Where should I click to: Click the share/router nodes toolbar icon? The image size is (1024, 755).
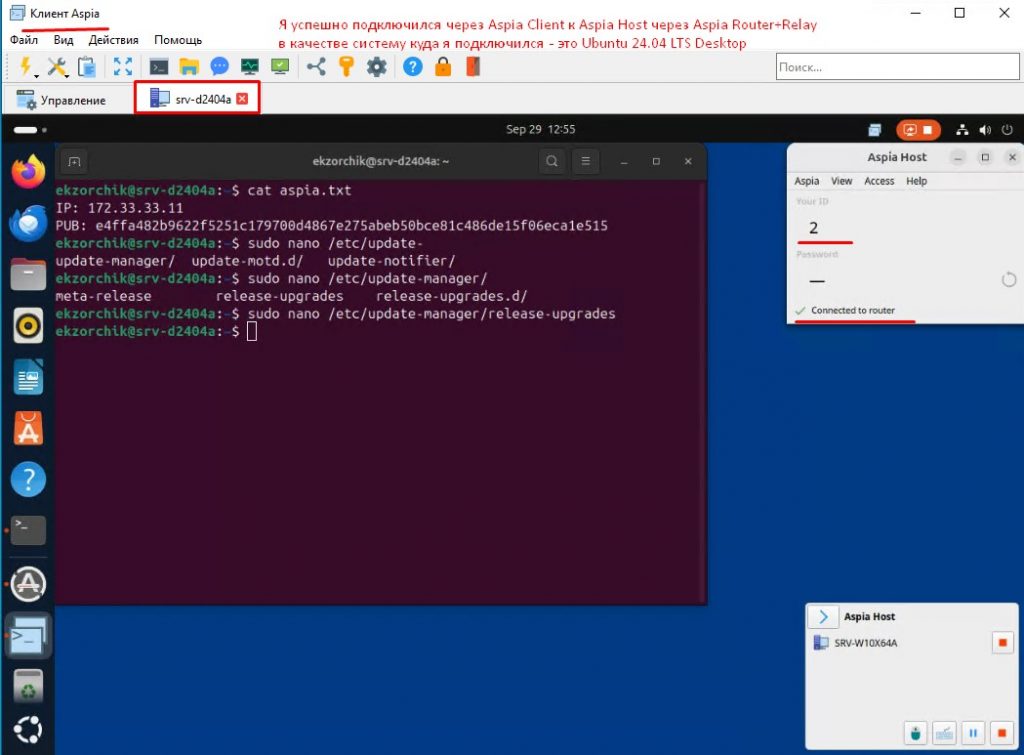[317, 67]
